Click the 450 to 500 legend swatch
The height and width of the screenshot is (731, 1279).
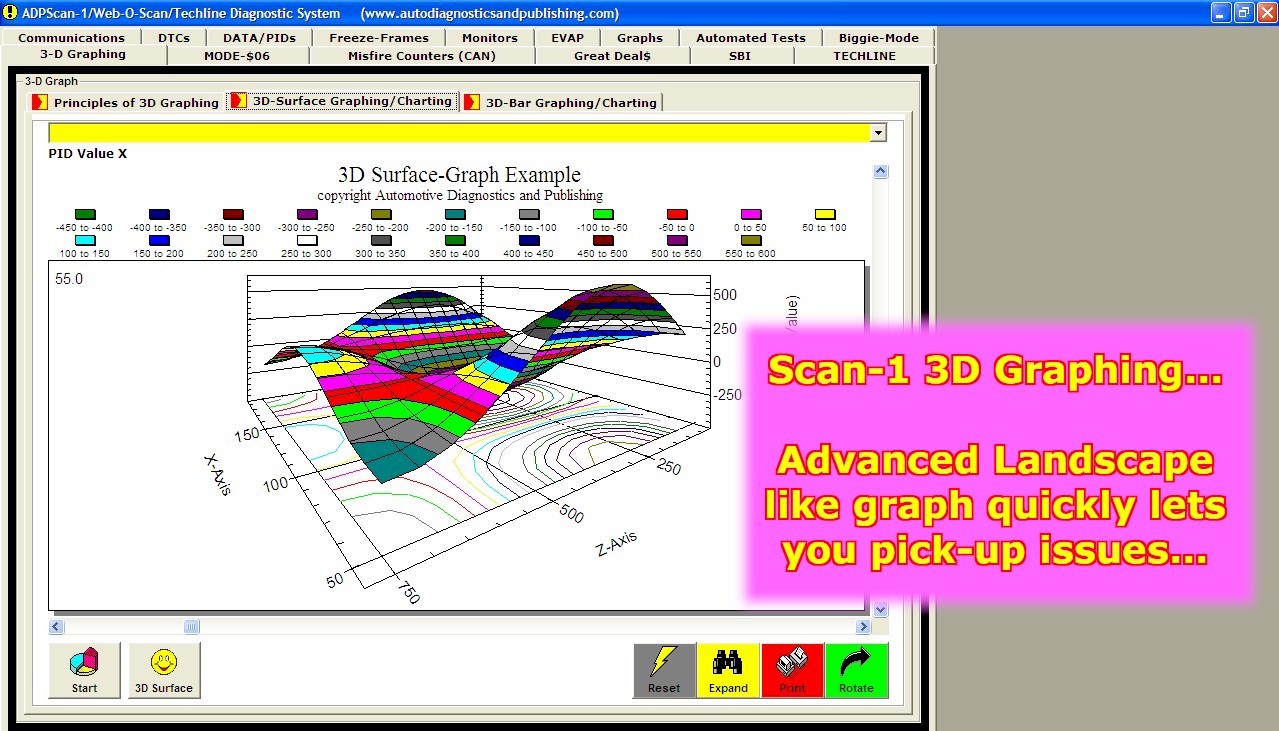(603, 240)
